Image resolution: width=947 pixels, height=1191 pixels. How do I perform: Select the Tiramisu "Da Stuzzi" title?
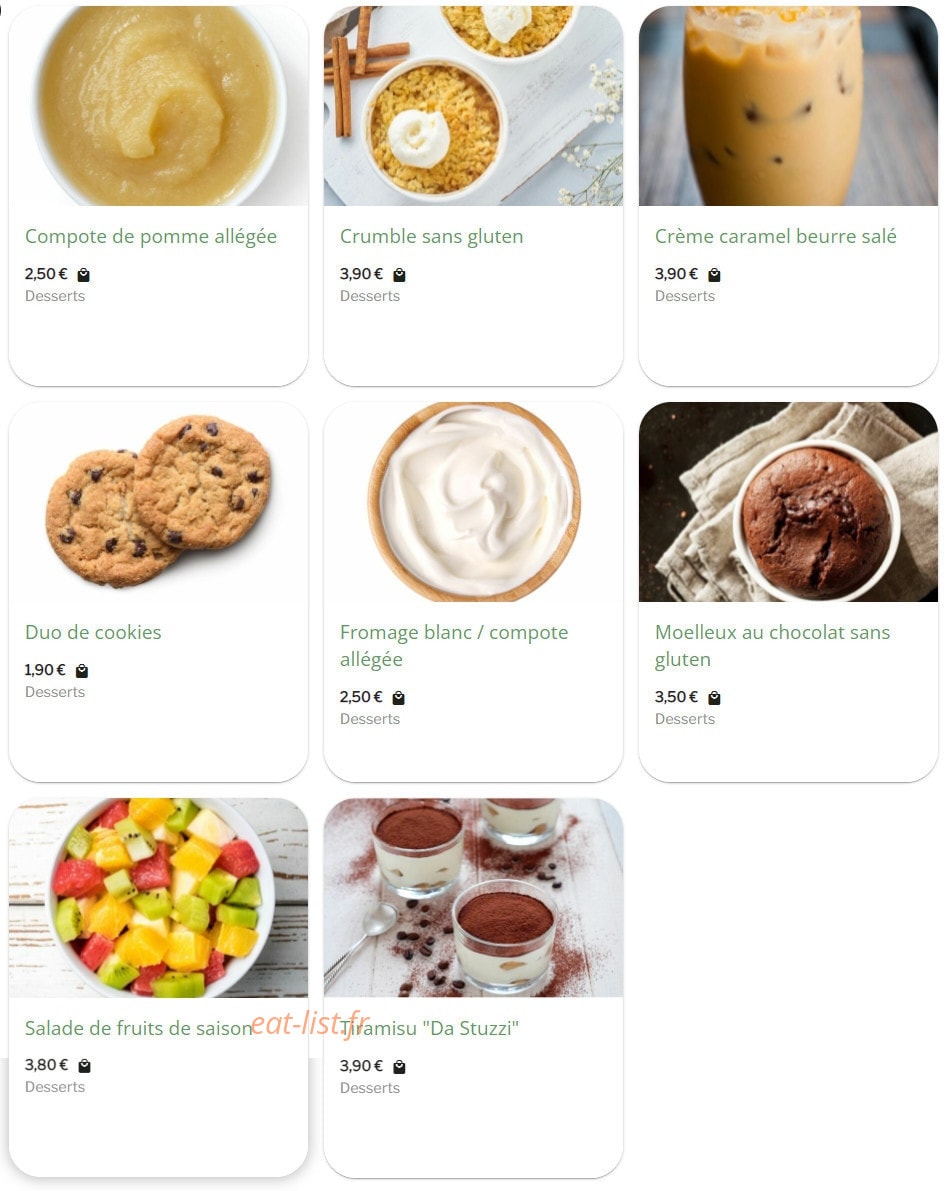429,1028
